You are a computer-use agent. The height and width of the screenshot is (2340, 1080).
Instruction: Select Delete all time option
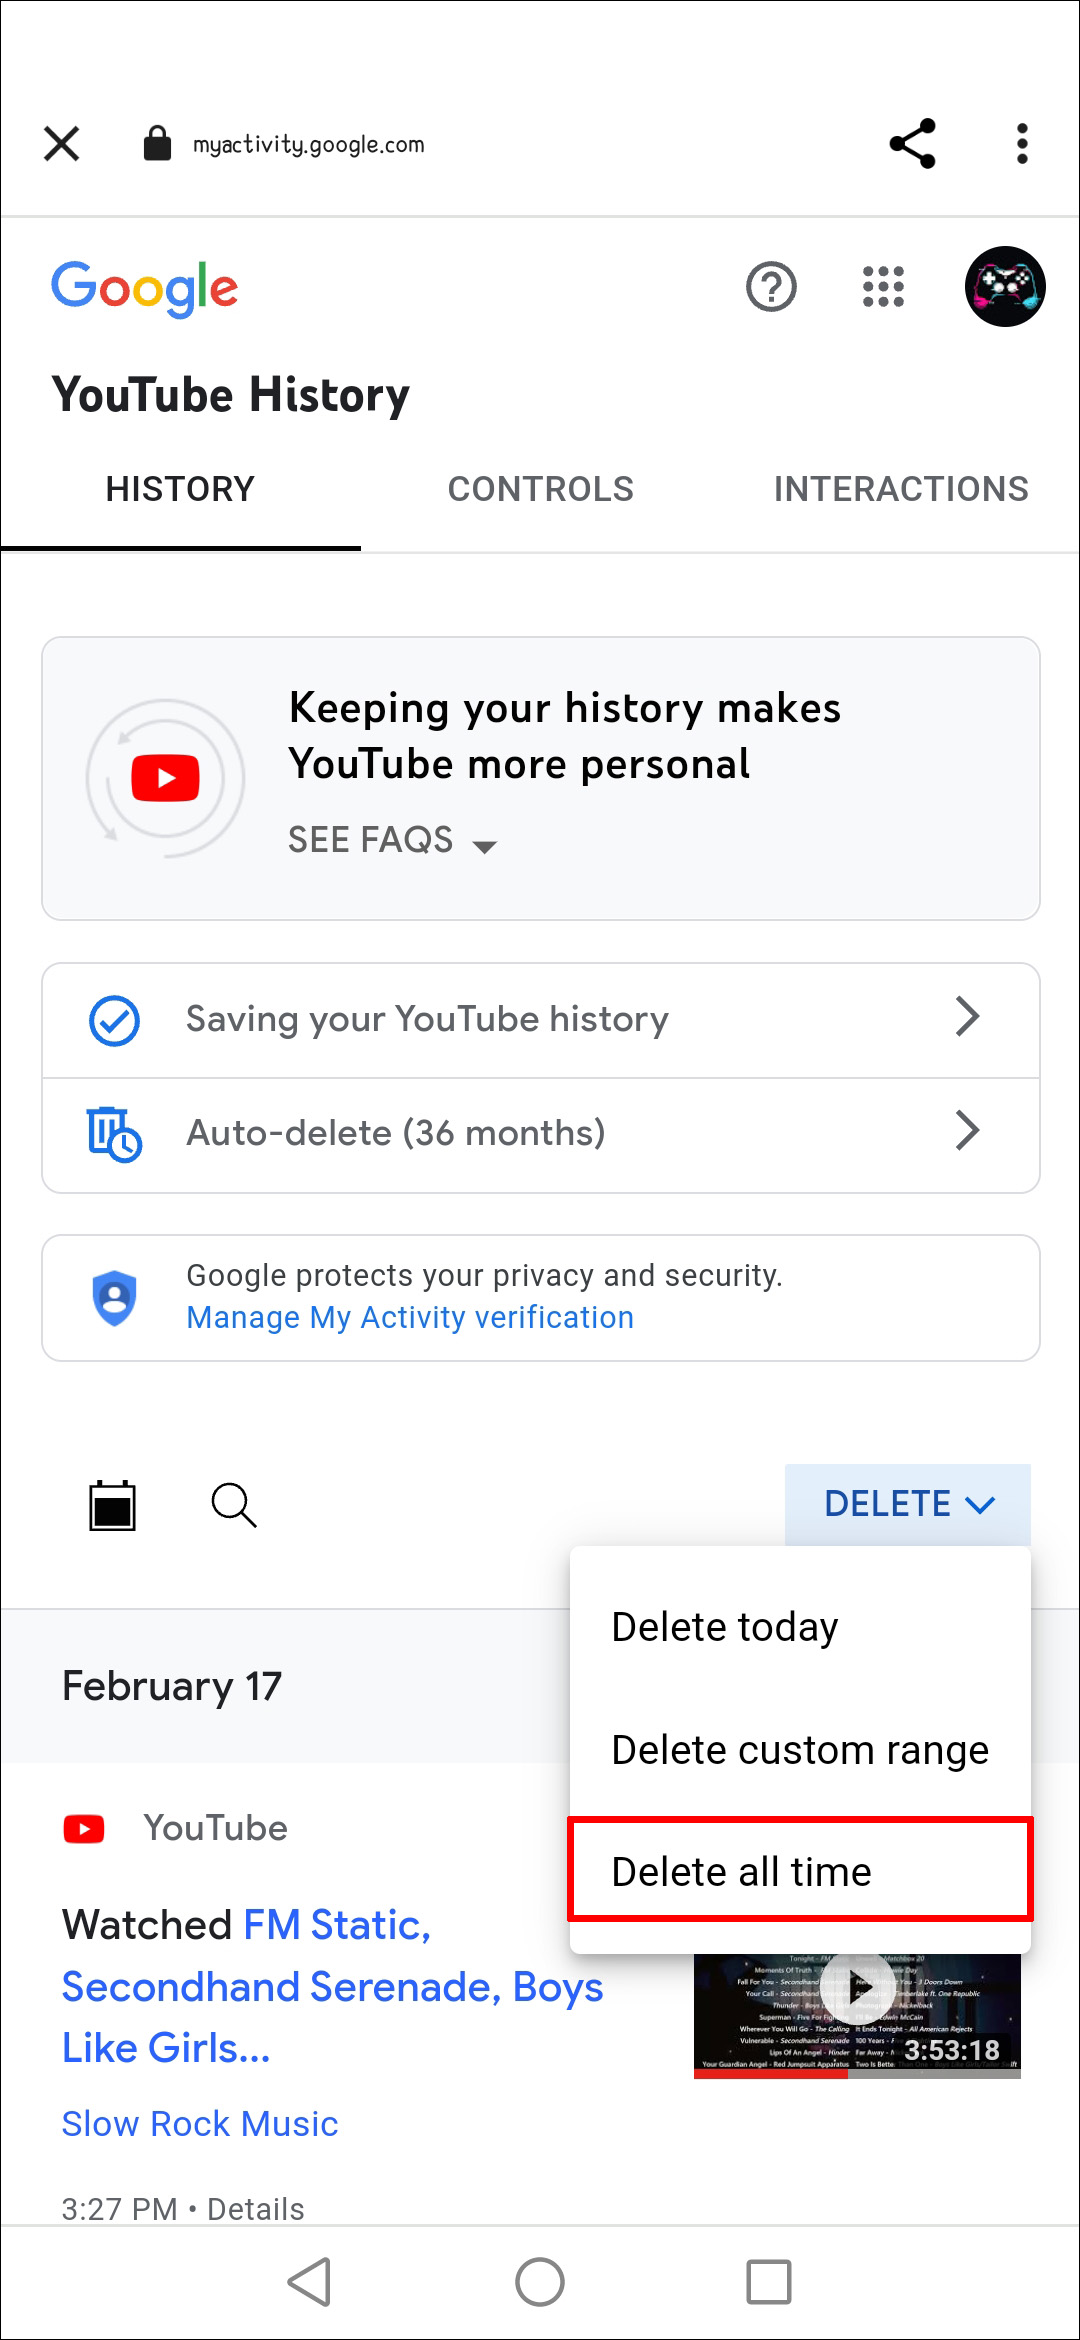[798, 1871]
